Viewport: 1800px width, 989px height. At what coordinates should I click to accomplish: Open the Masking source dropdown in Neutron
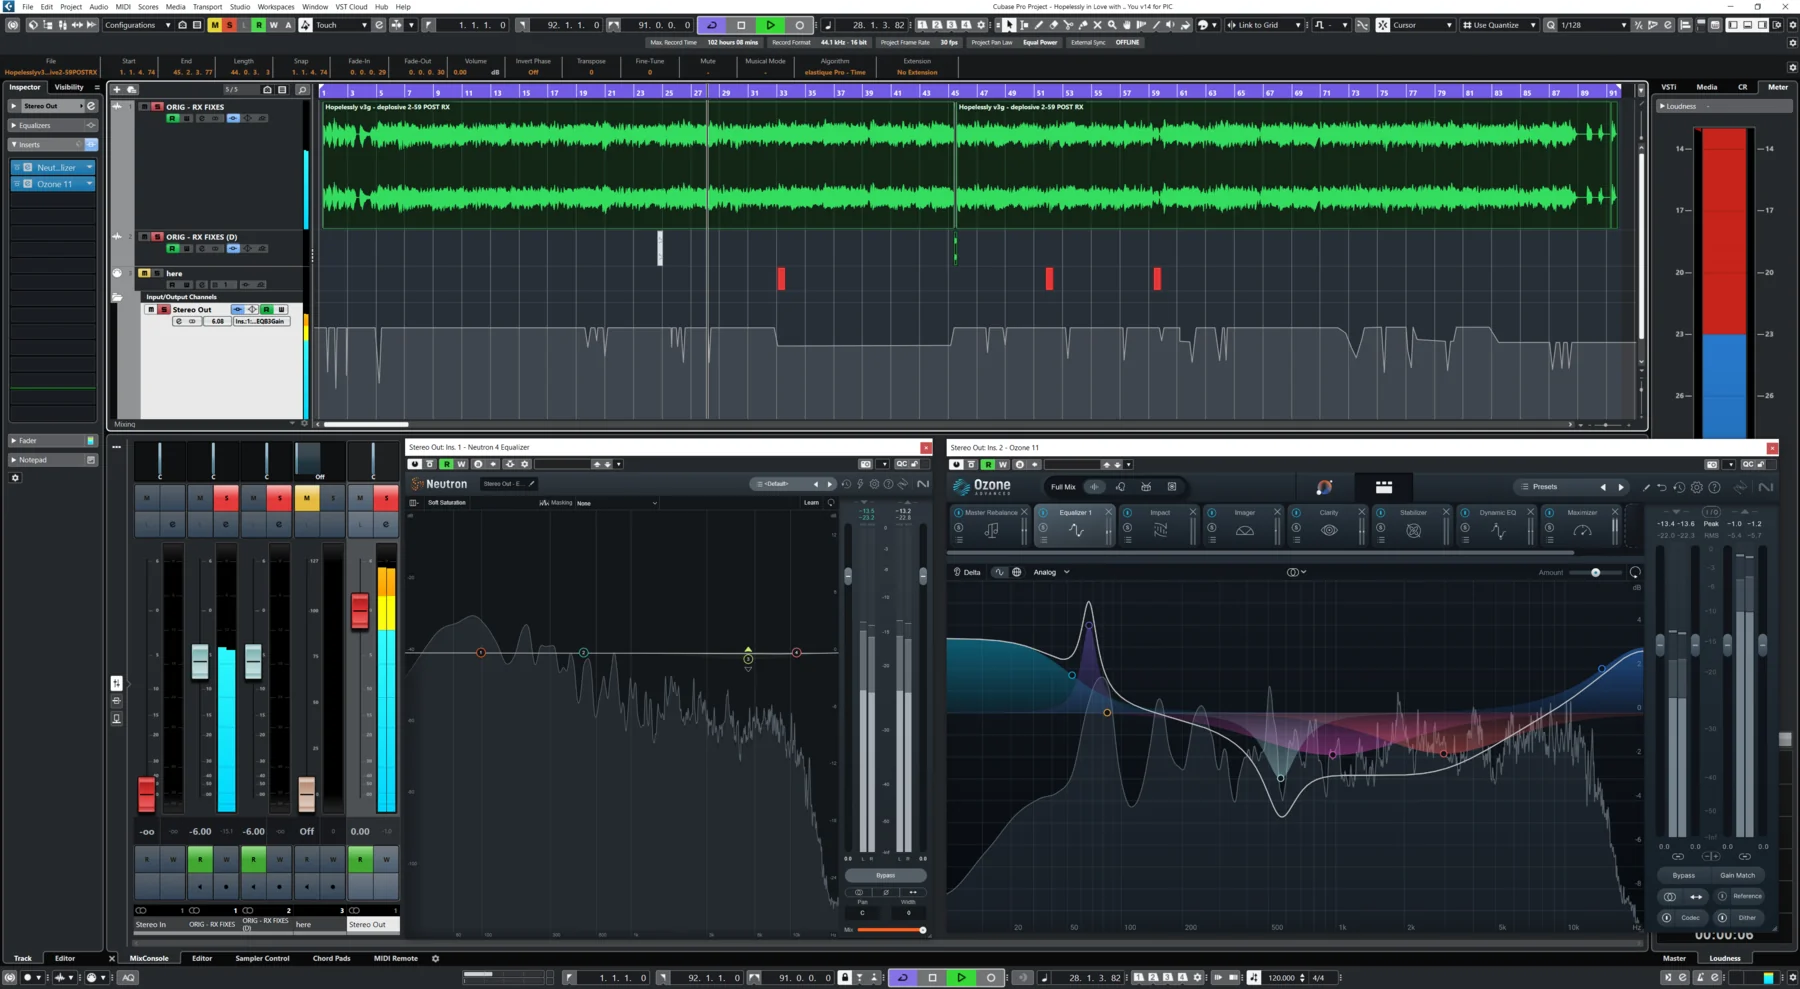615,503
